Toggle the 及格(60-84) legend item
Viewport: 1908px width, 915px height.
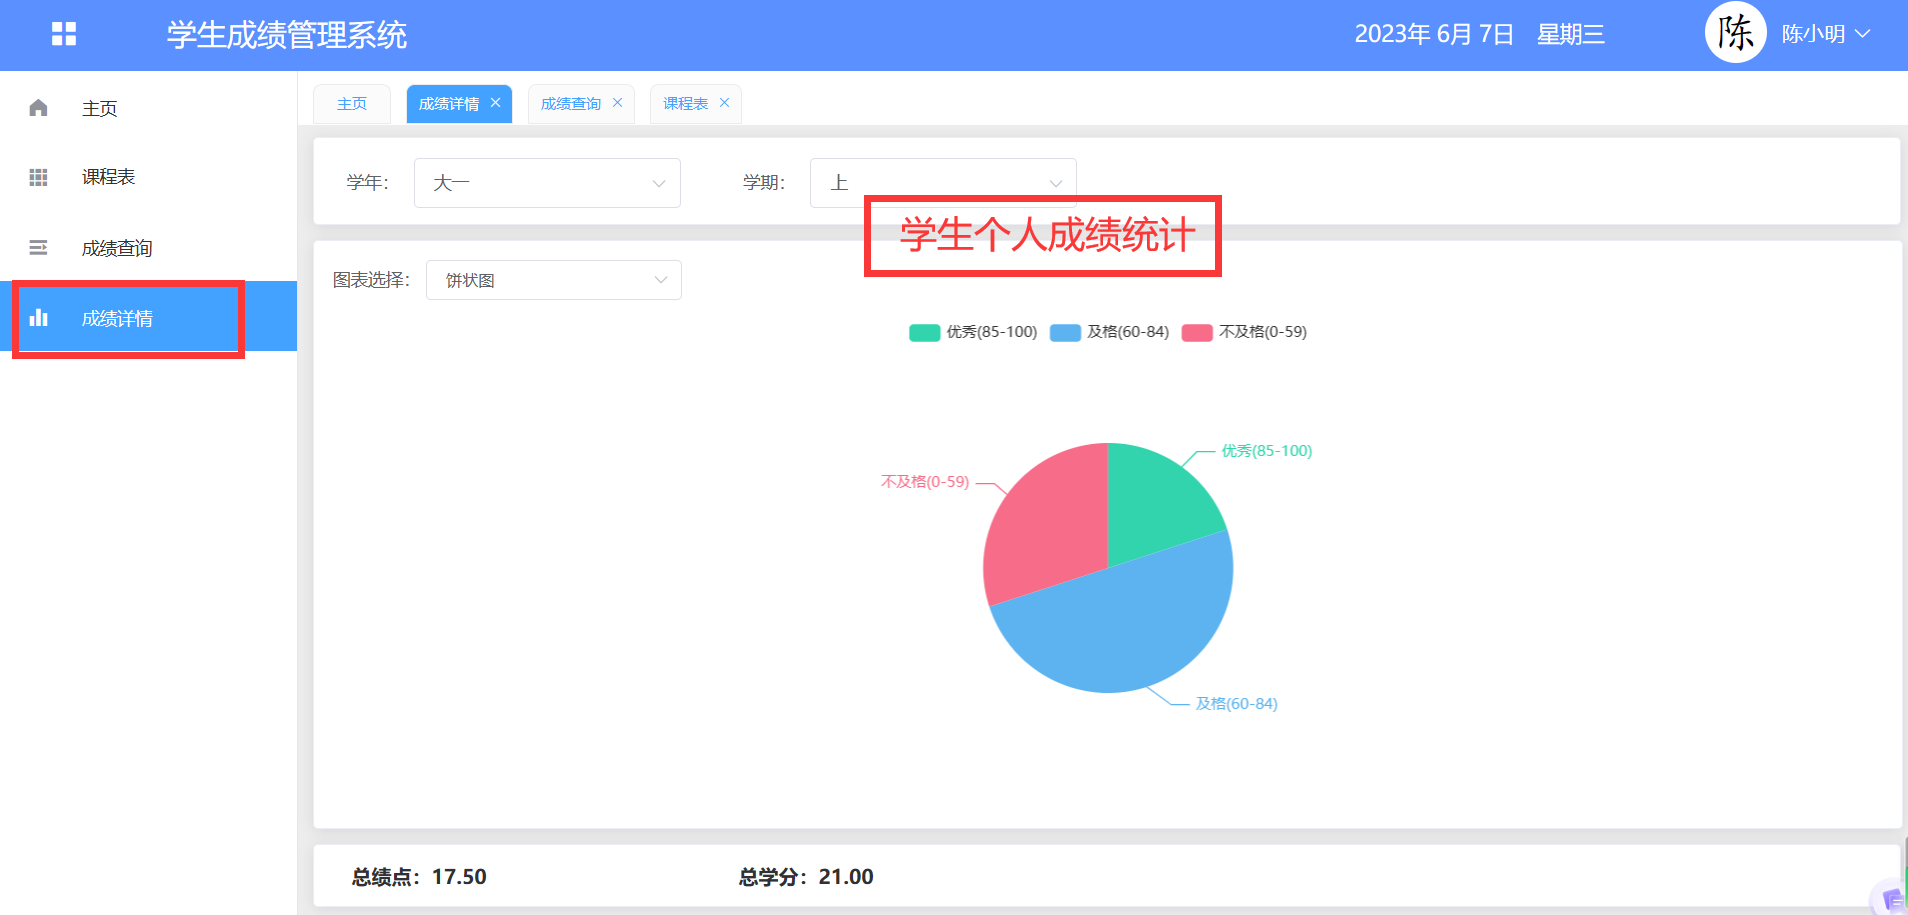click(1109, 332)
